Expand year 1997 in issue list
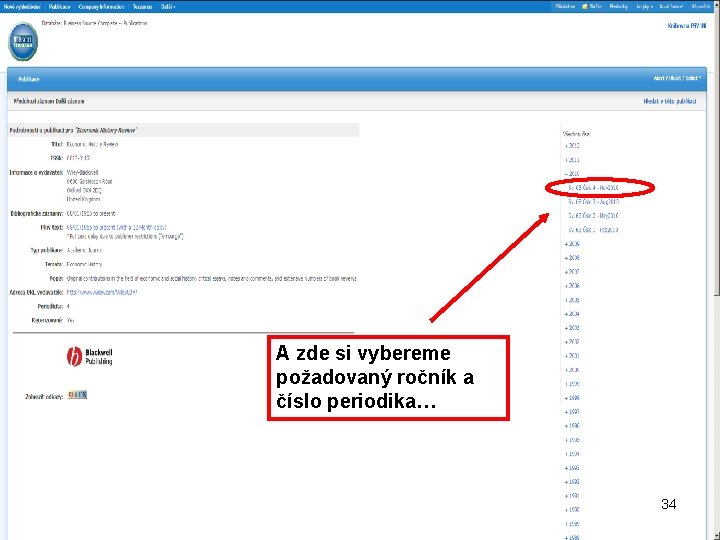Image resolution: width=720 pixels, height=540 pixels. [572, 412]
